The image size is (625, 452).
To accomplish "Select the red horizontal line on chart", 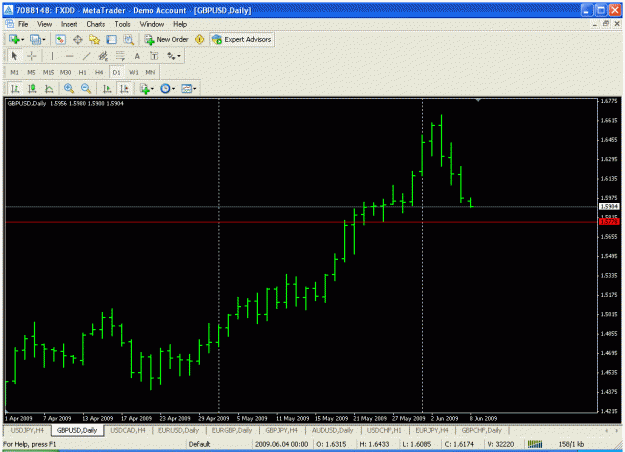I will pyautogui.click(x=301, y=222).
